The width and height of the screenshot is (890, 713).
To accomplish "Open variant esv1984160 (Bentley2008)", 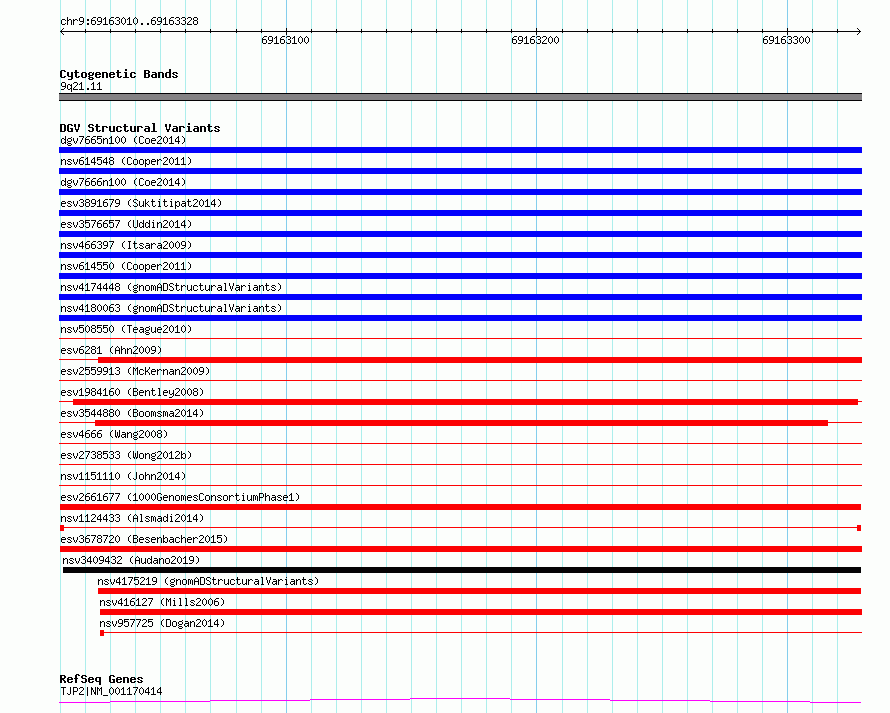I will pyautogui.click(x=132, y=392).
